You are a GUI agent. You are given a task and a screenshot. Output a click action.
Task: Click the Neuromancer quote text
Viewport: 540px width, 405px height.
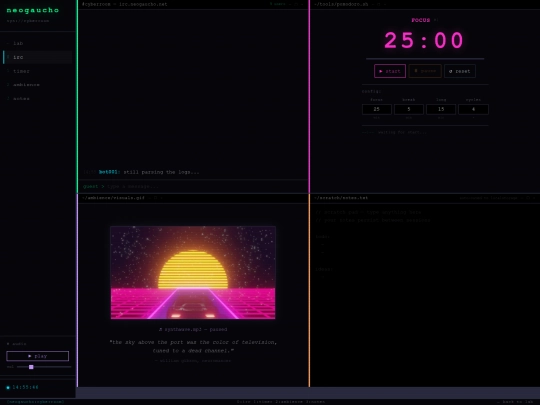coord(193,346)
